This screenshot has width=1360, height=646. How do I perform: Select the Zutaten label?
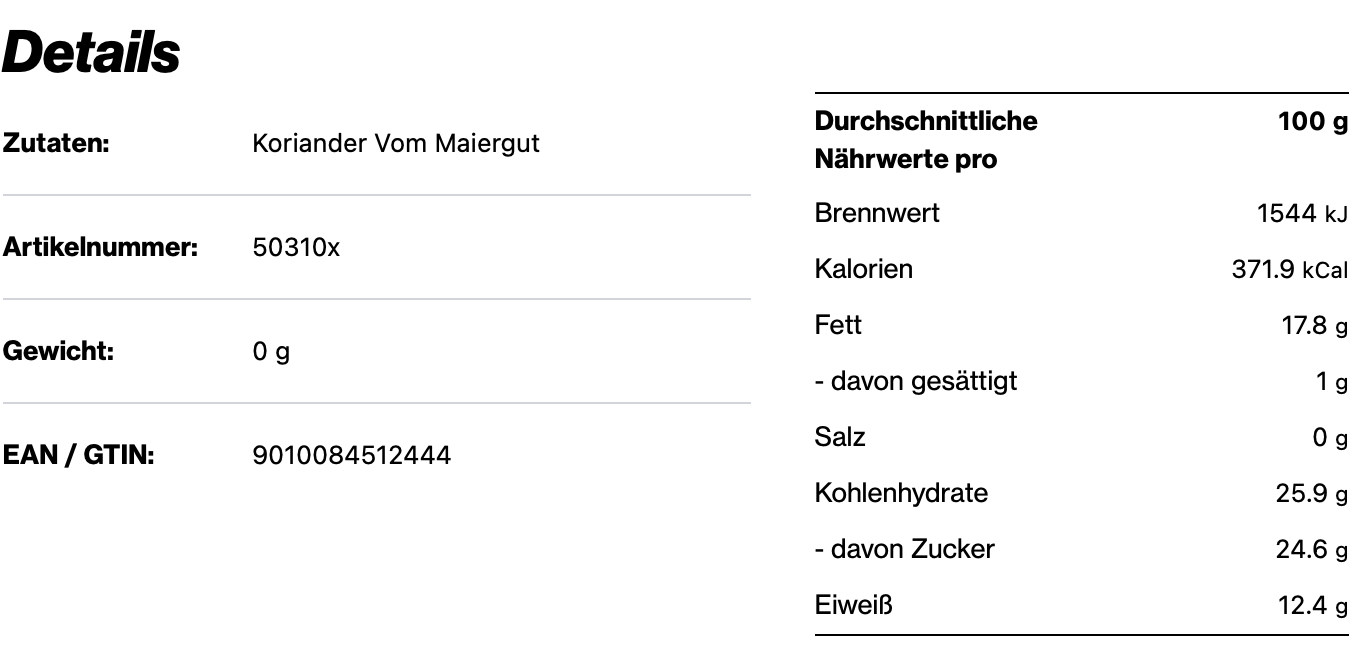pos(55,143)
